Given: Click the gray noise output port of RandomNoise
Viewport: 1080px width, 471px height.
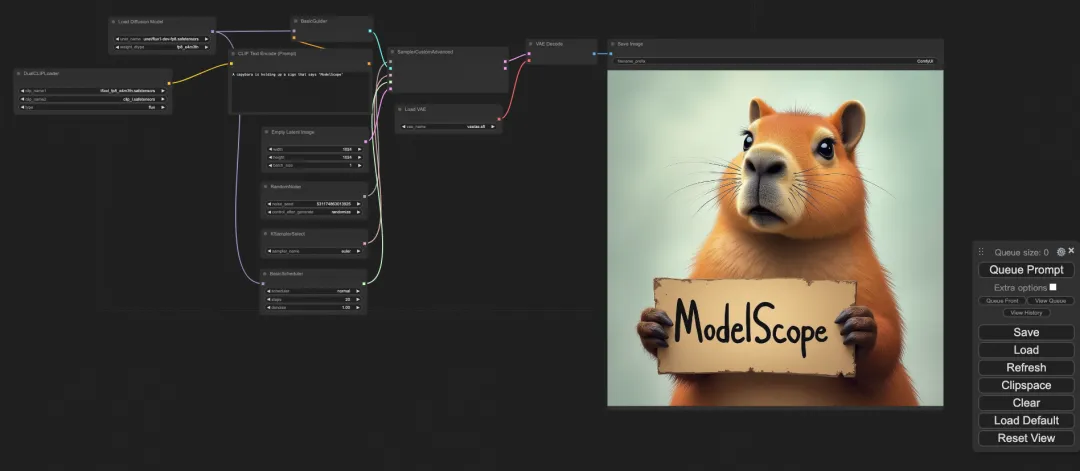Looking at the screenshot, I should (364, 196).
